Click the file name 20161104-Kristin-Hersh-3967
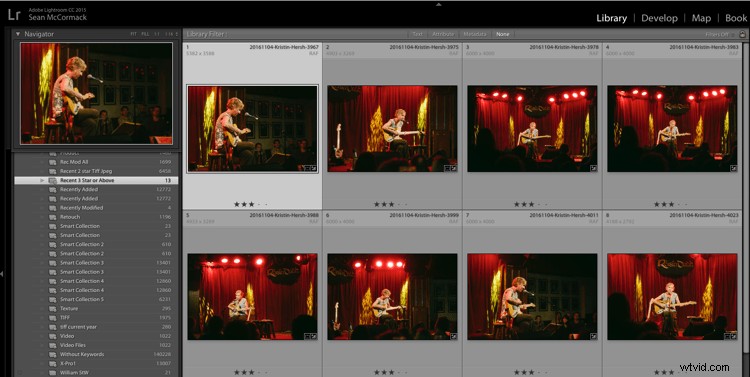The height and width of the screenshot is (377, 750). coord(284,47)
